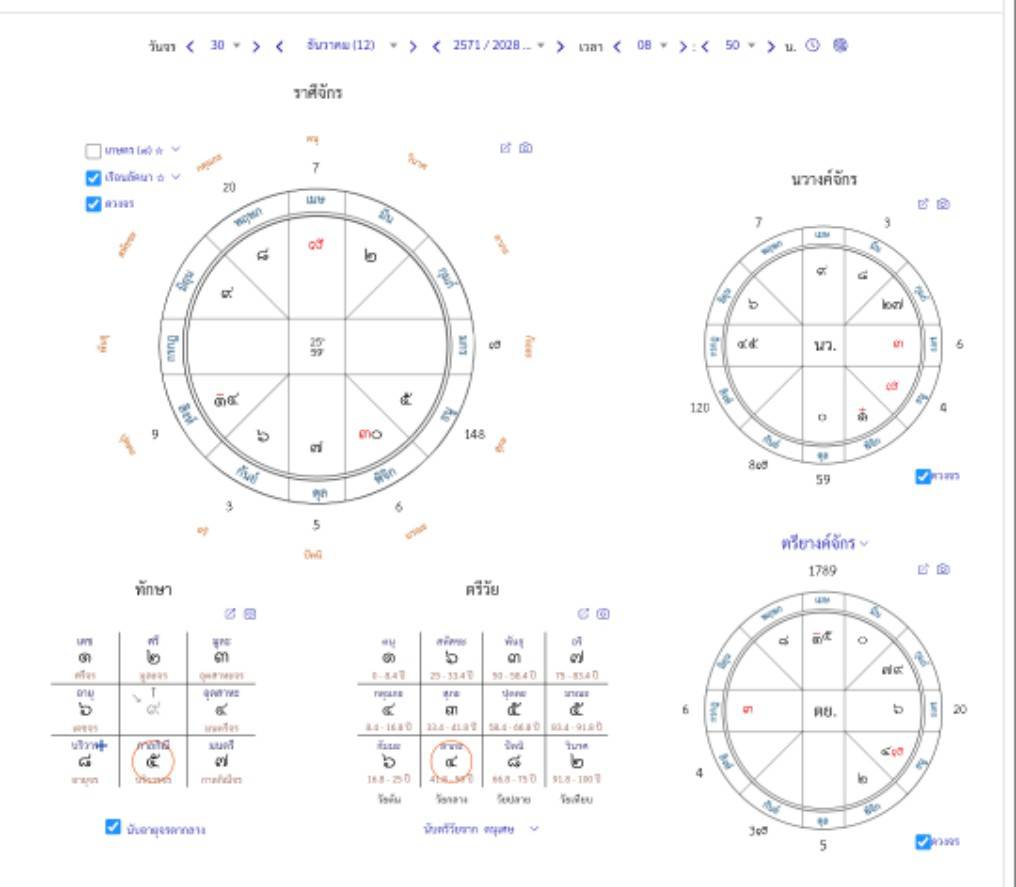The width and height of the screenshot is (1016, 887).
Task: Open the month dropdown ธันวาคม (12)
Action: click(351, 45)
